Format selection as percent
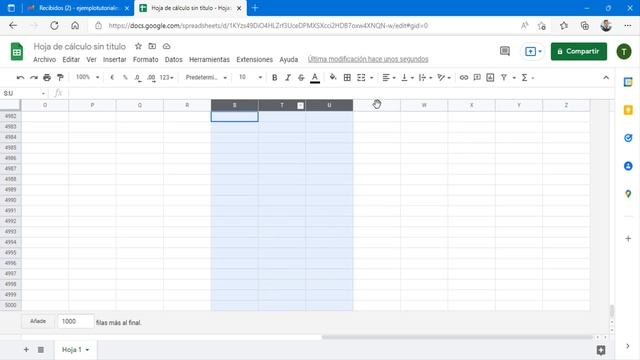 tap(125, 78)
